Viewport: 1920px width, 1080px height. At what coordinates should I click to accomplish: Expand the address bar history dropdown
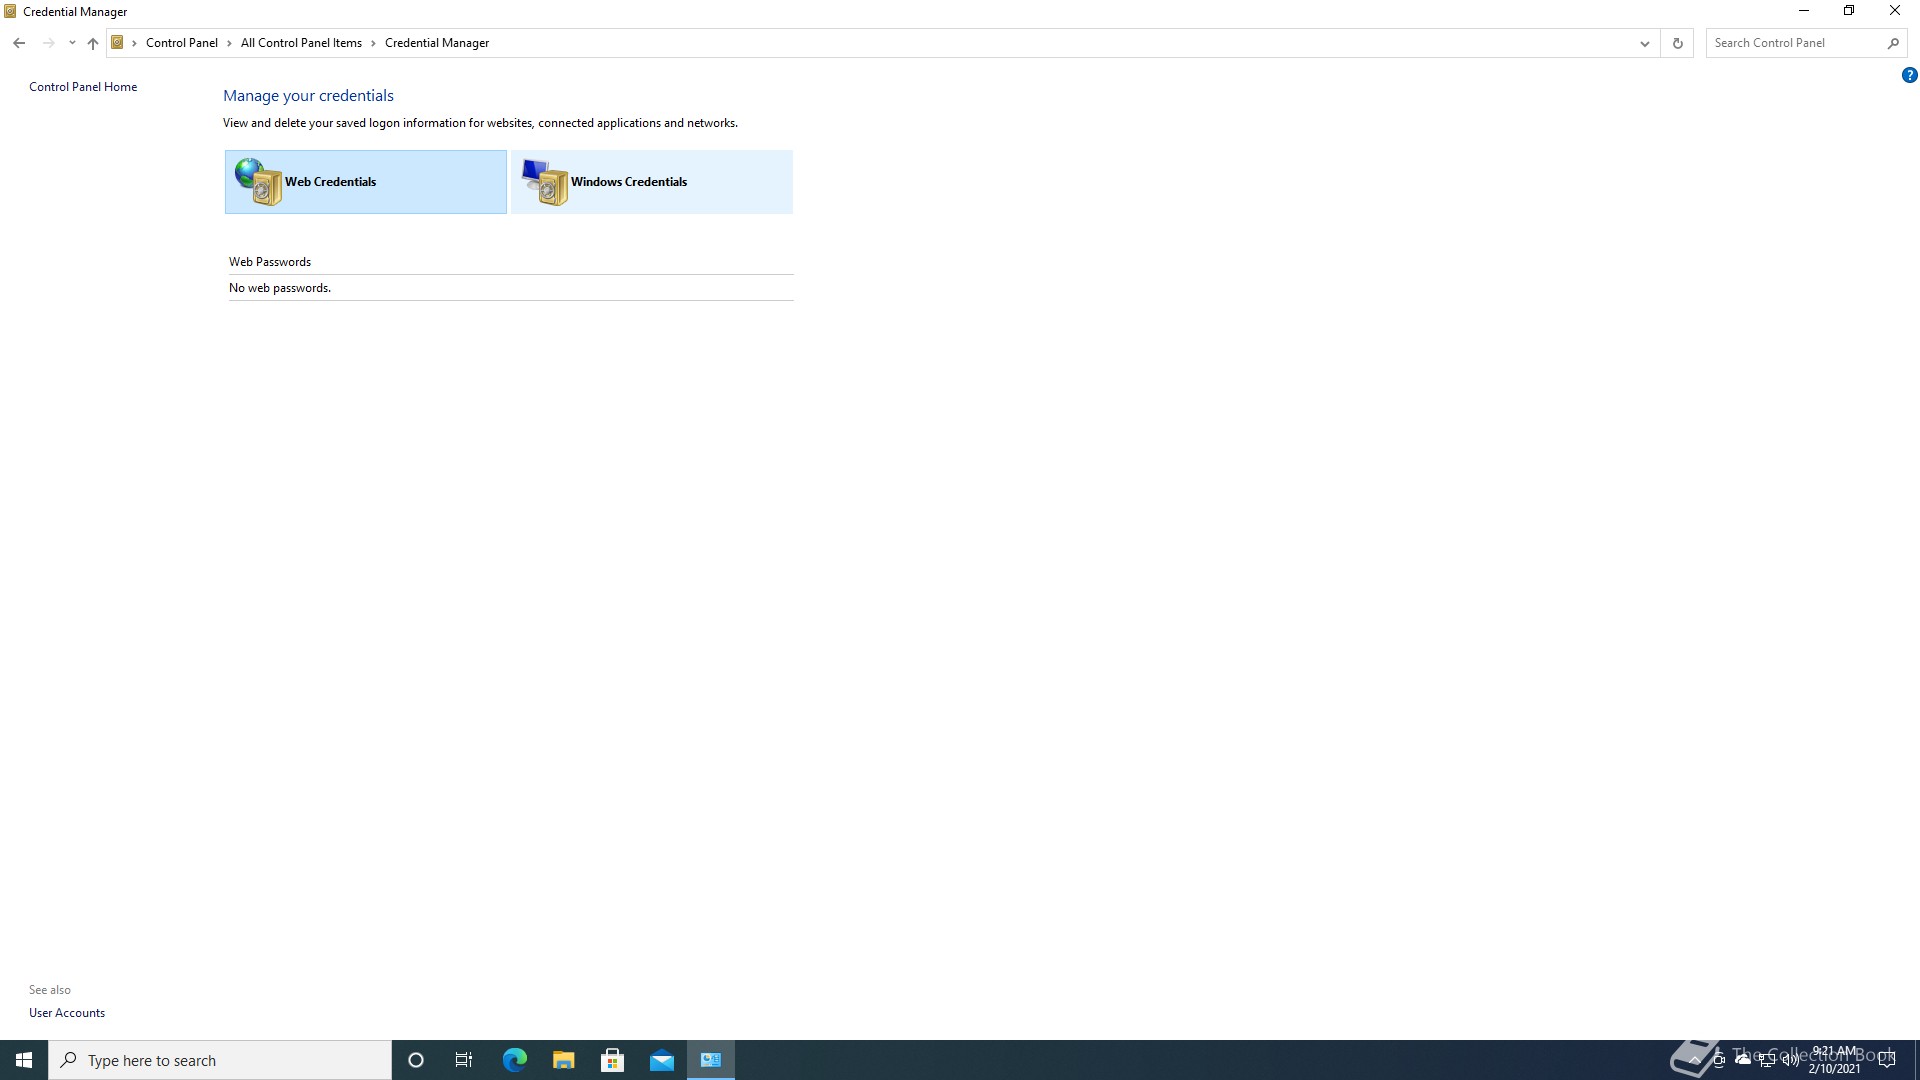pyautogui.click(x=1644, y=43)
